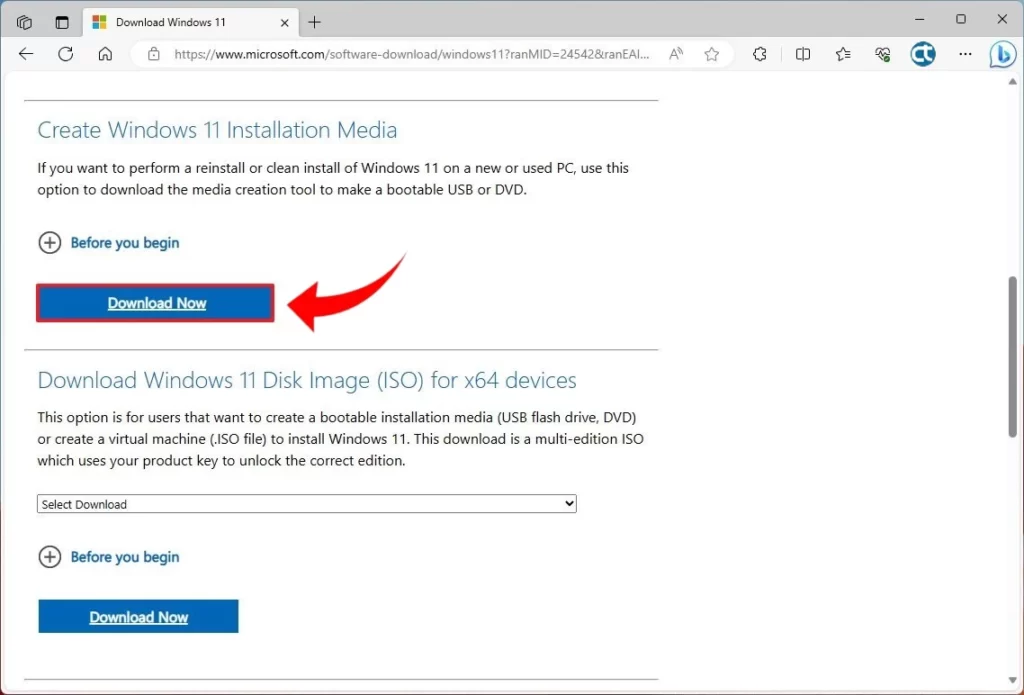Image resolution: width=1024 pixels, height=695 pixels.
Task: Expand Before you begin under Installation Media
Action: point(108,243)
